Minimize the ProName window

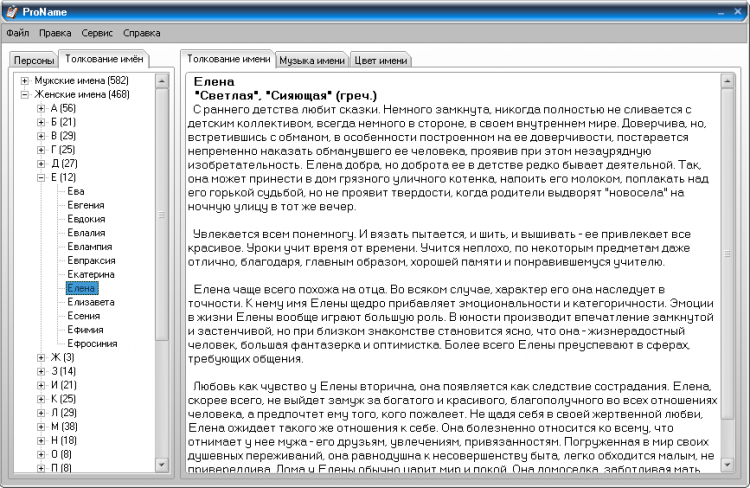(721, 12)
